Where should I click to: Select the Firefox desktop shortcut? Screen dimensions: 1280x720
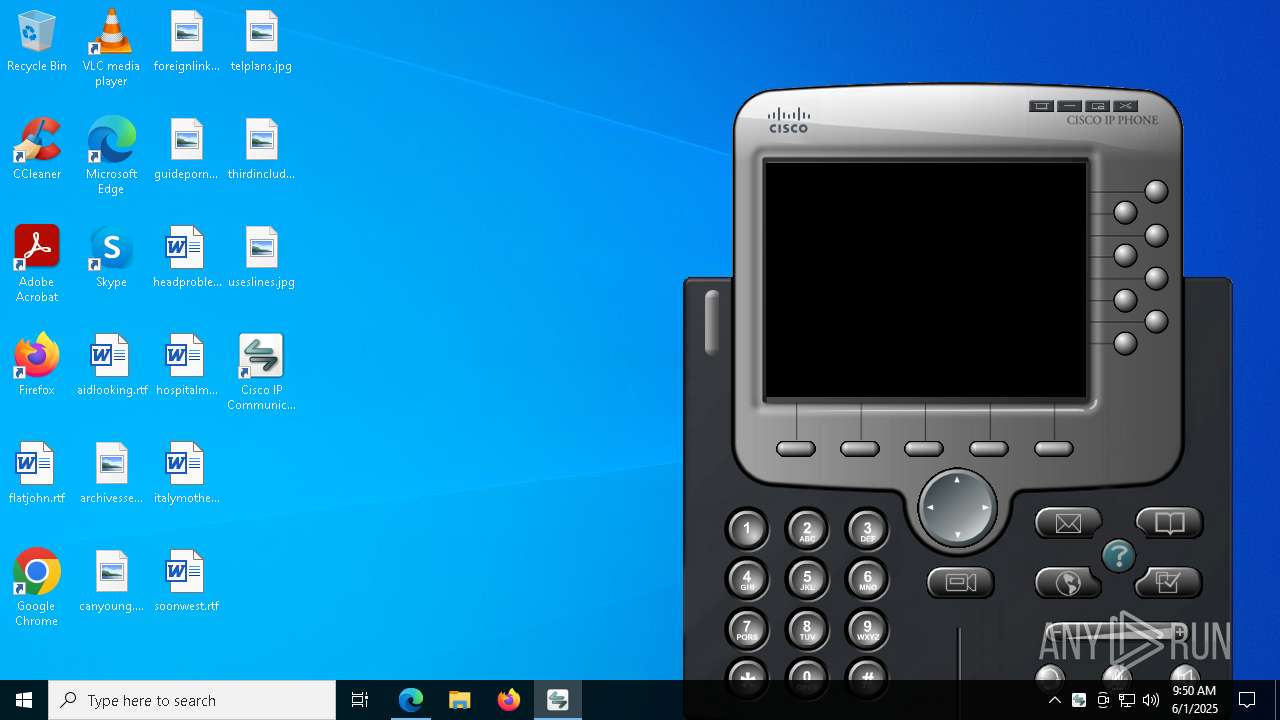pyautogui.click(x=37, y=366)
